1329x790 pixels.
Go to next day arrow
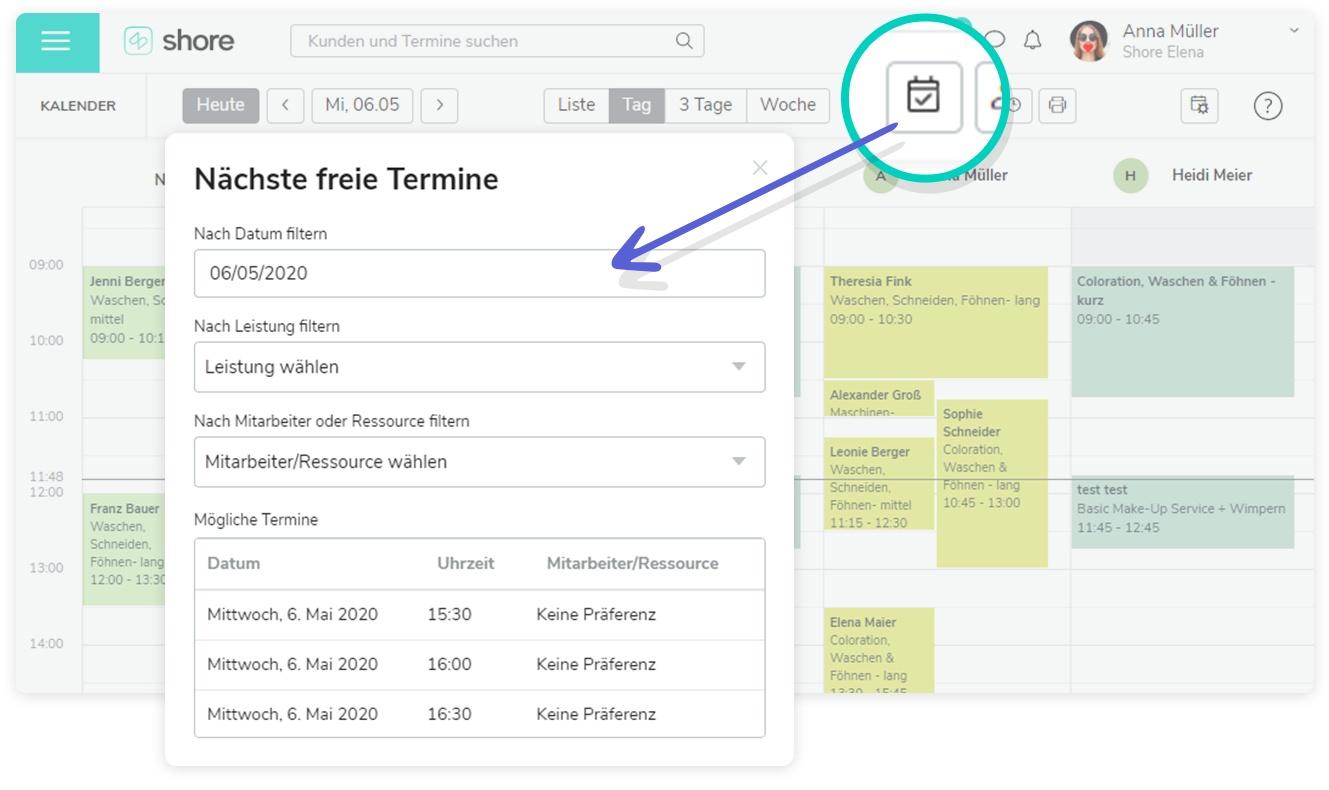439,104
